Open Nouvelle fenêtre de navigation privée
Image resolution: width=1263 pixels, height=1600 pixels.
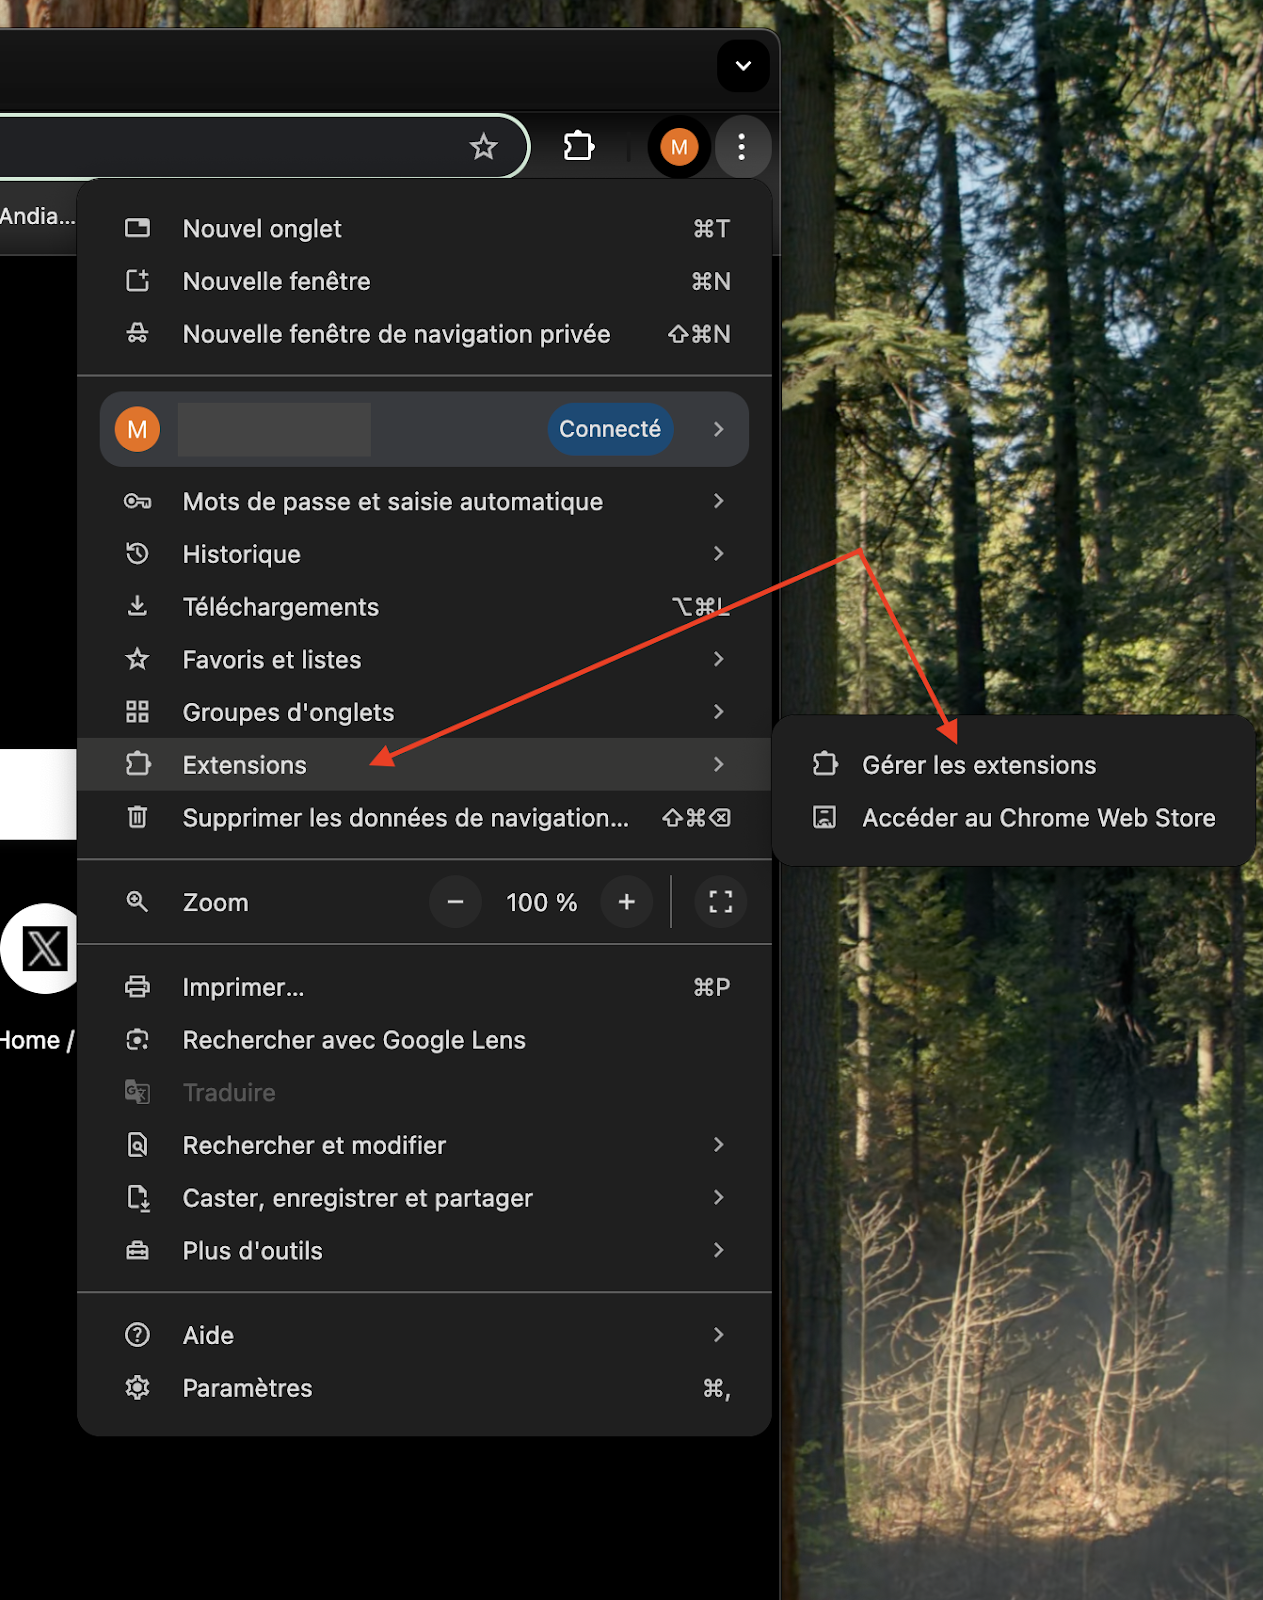[425, 334]
